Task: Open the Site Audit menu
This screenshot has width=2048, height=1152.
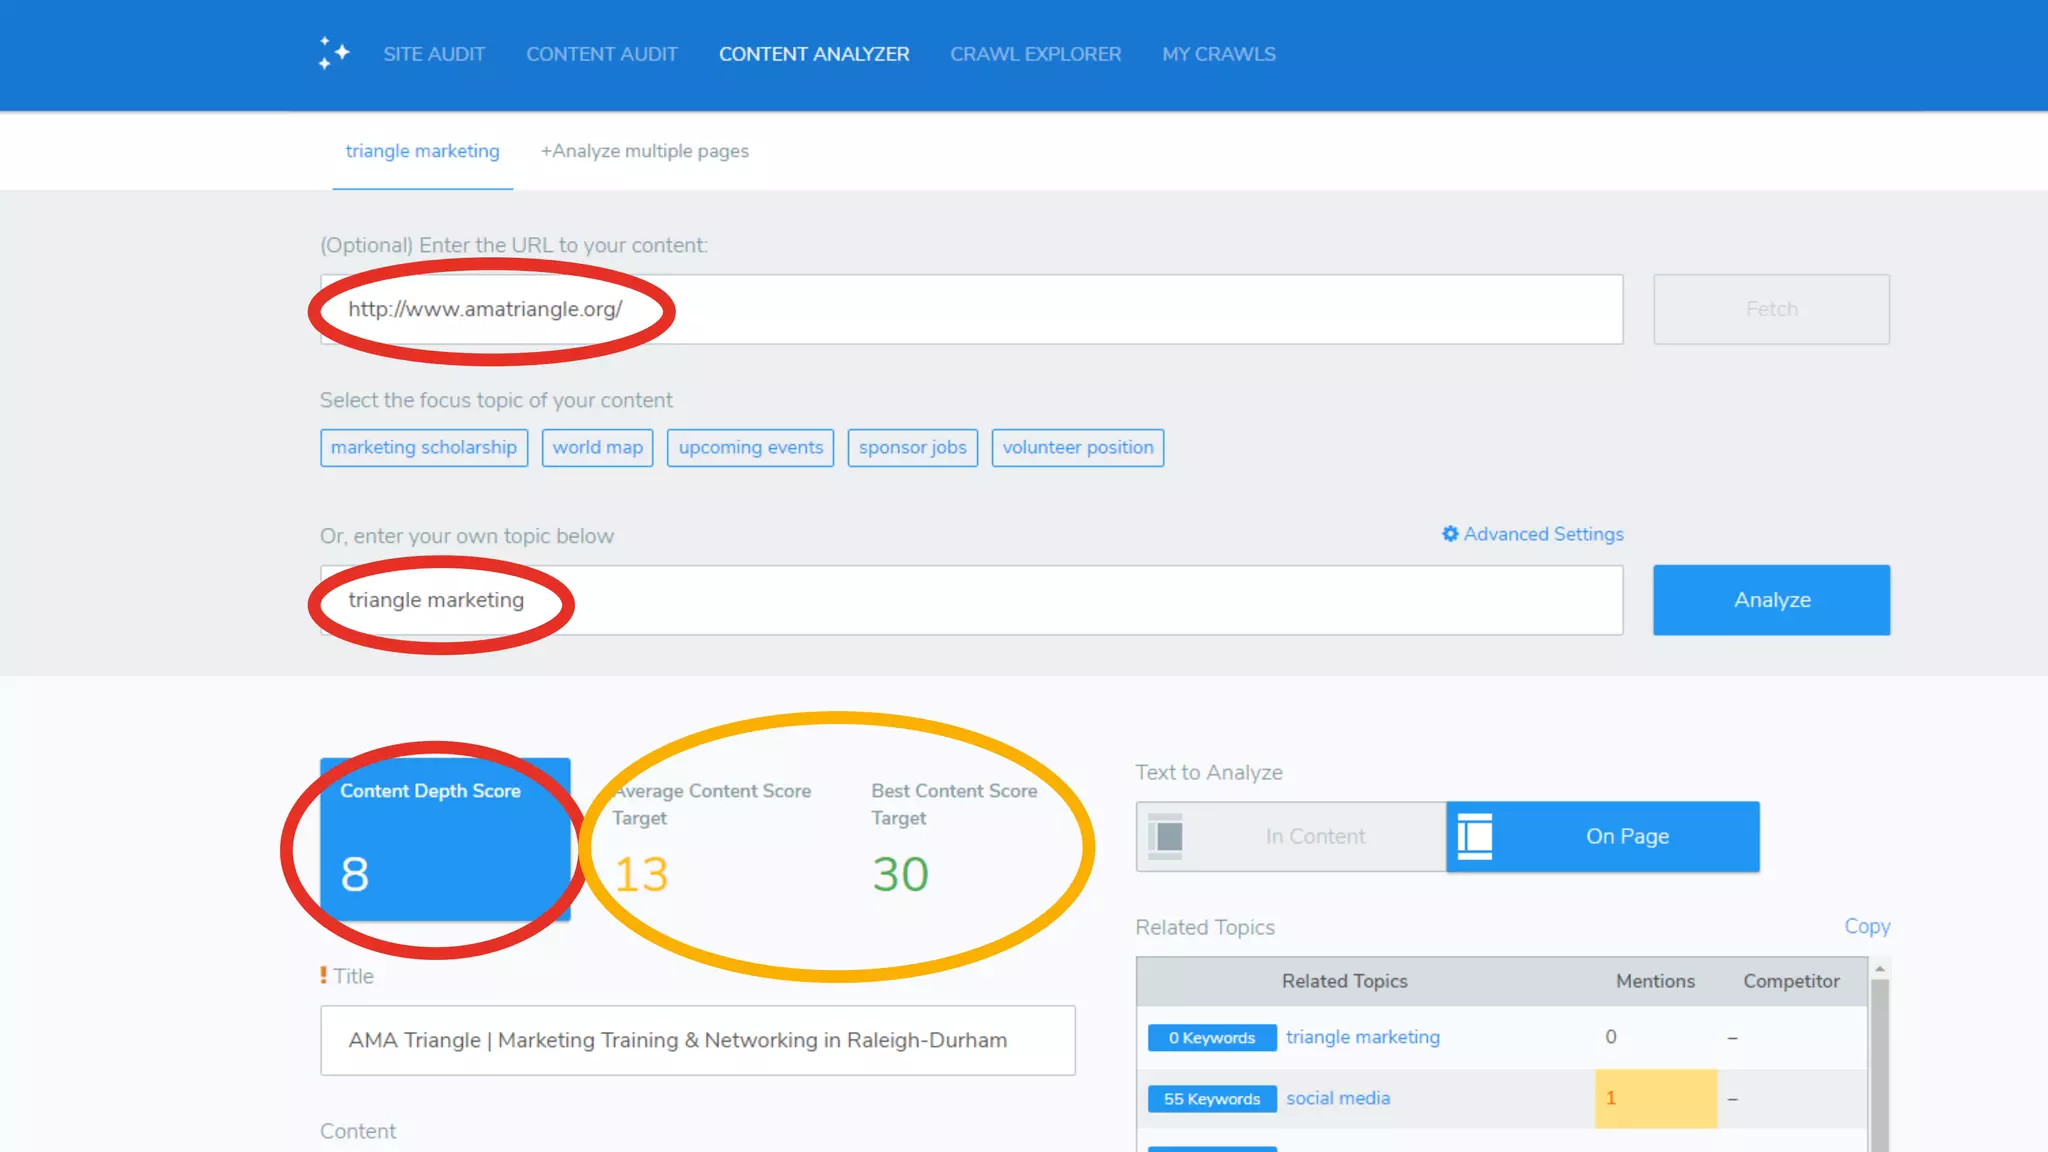Action: tap(434, 54)
